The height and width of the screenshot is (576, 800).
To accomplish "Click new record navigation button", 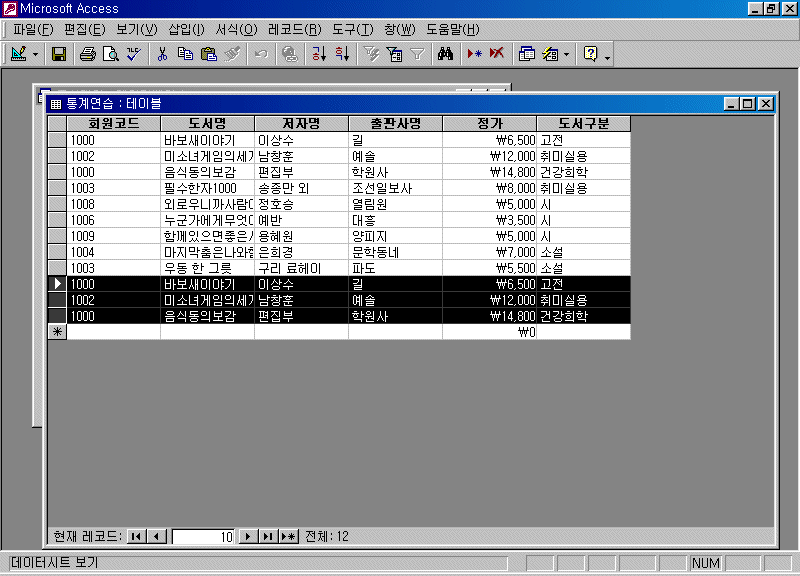I will [288, 536].
